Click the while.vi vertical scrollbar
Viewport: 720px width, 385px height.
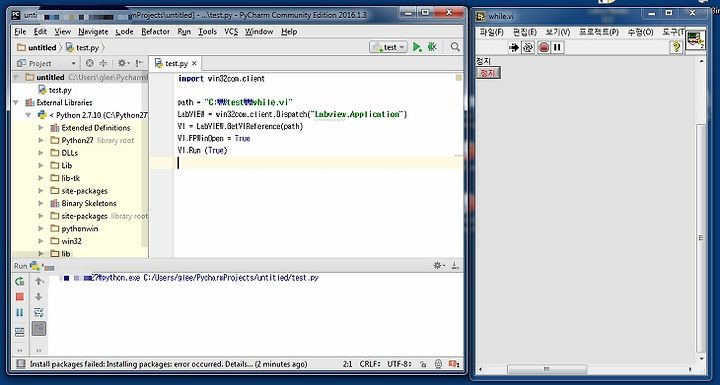[701, 237]
